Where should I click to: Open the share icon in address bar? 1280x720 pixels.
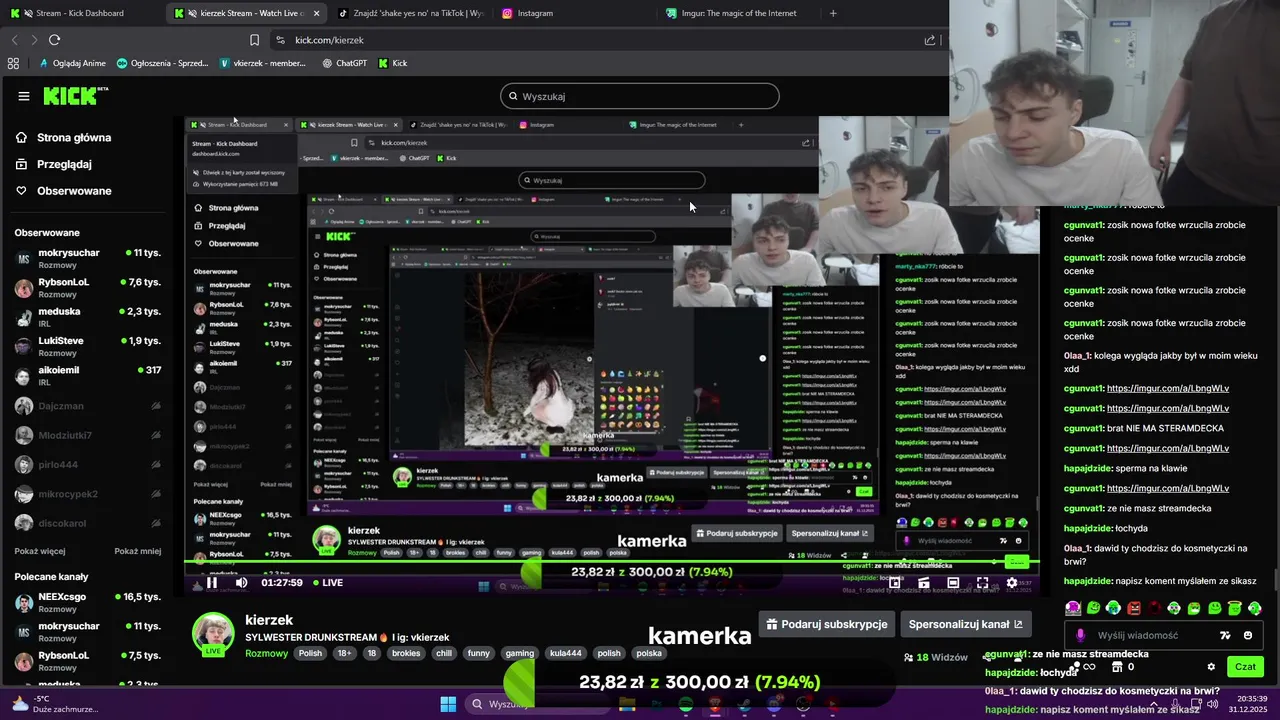point(930,40)
